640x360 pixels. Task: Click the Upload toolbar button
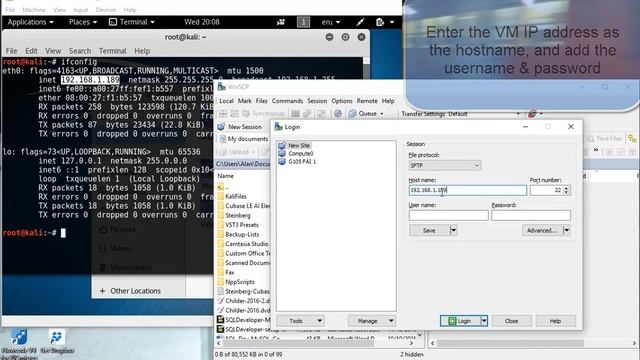pos(237,152)
